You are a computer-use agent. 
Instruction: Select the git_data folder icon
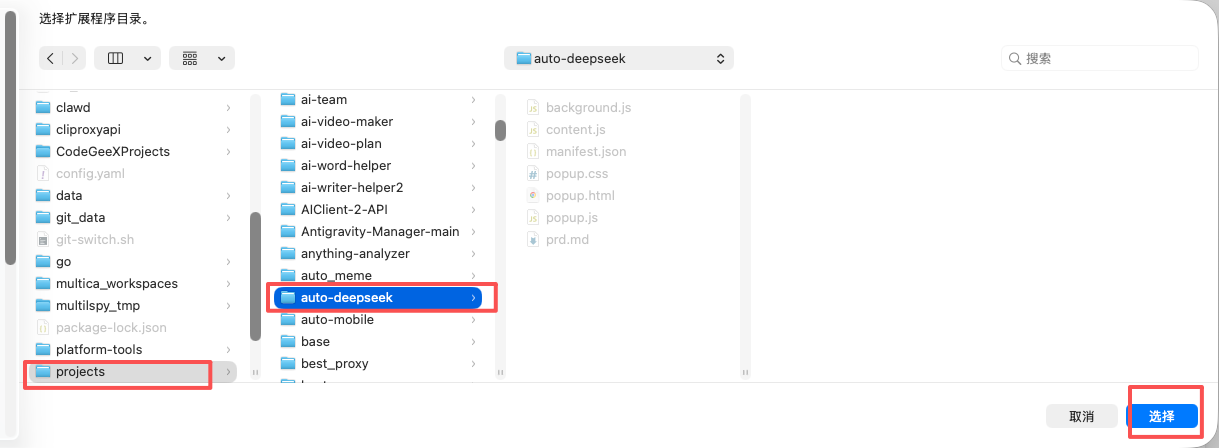[x=43, y=218]
